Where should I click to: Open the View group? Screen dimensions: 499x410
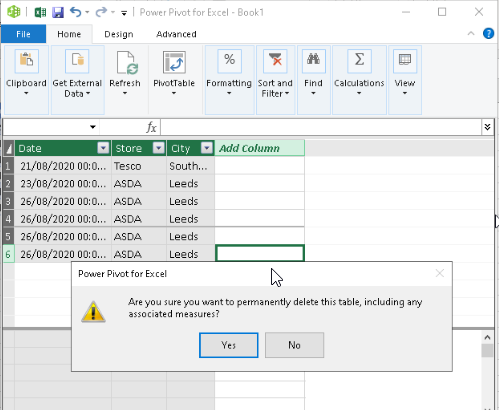(405, 80)
